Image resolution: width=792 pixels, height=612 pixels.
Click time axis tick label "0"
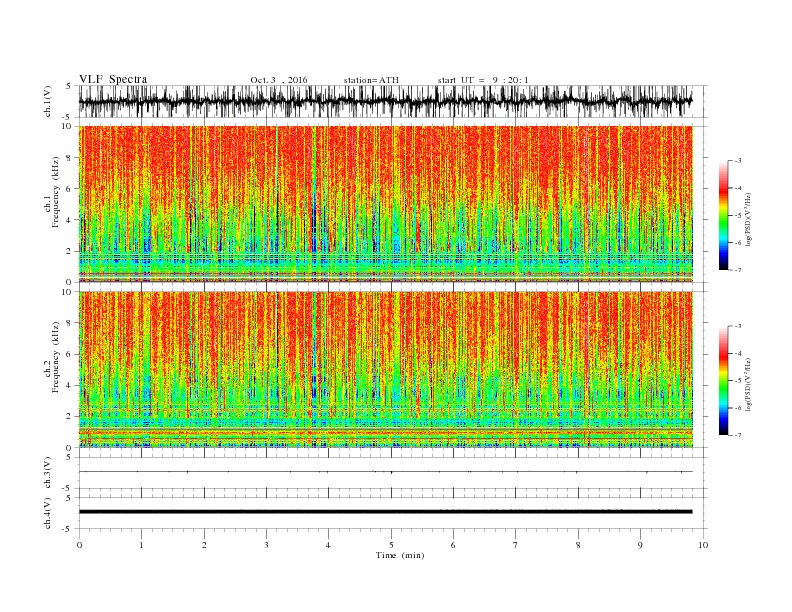[x=79, y=545]
